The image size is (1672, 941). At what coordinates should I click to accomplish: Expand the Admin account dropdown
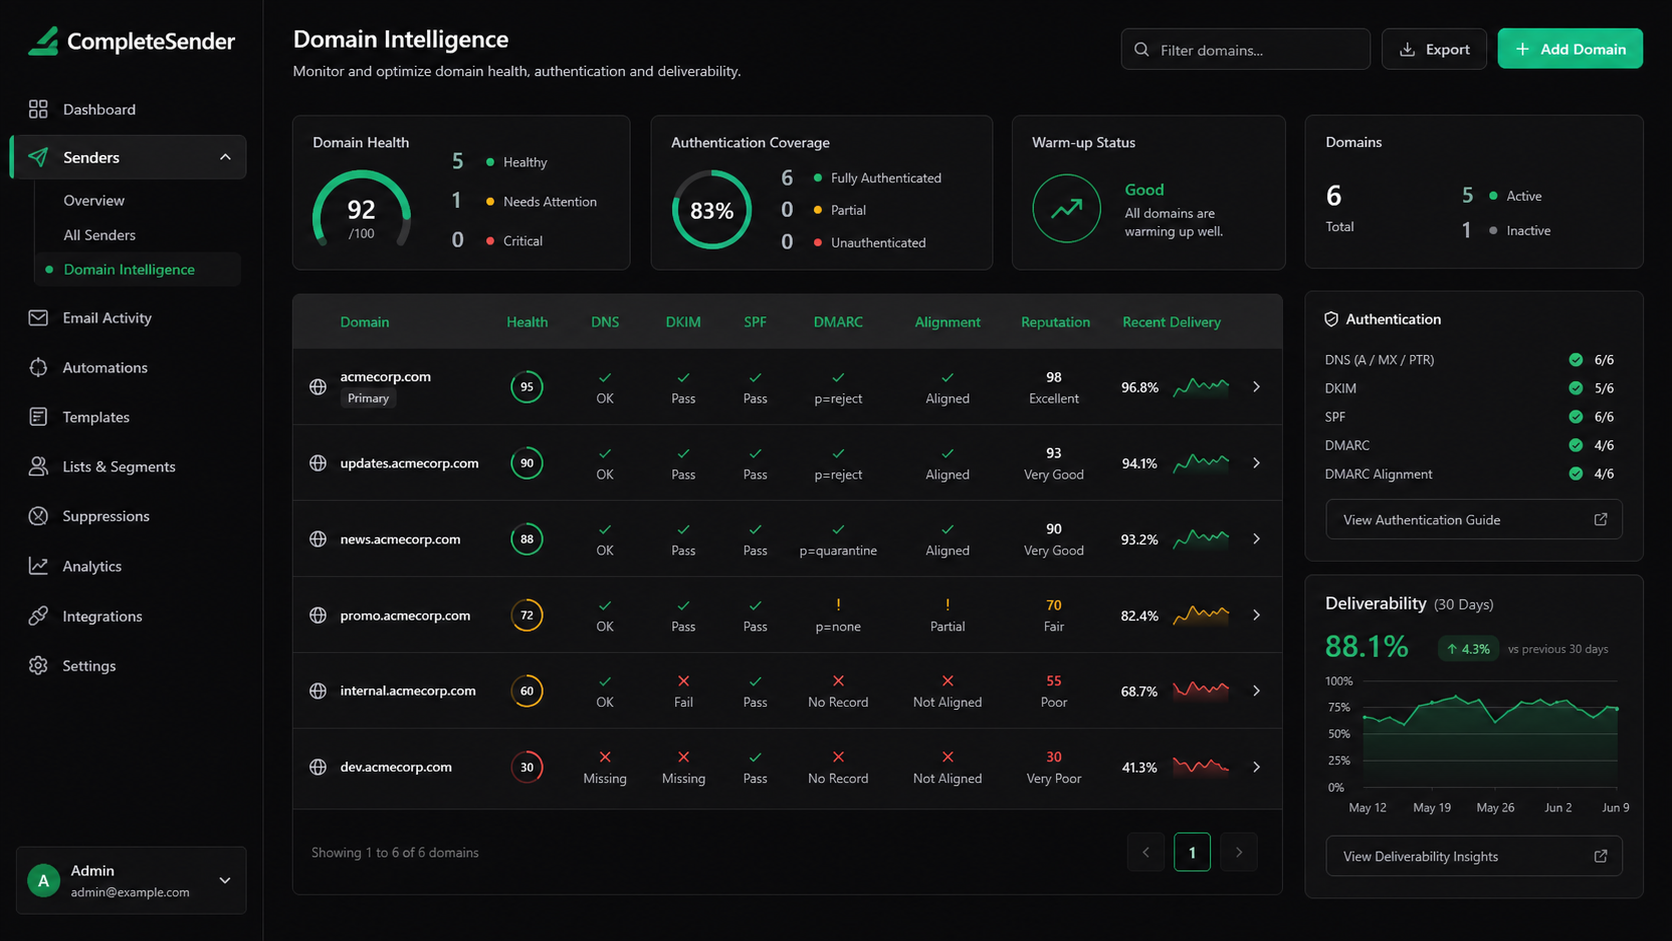[x=225, y=880]
